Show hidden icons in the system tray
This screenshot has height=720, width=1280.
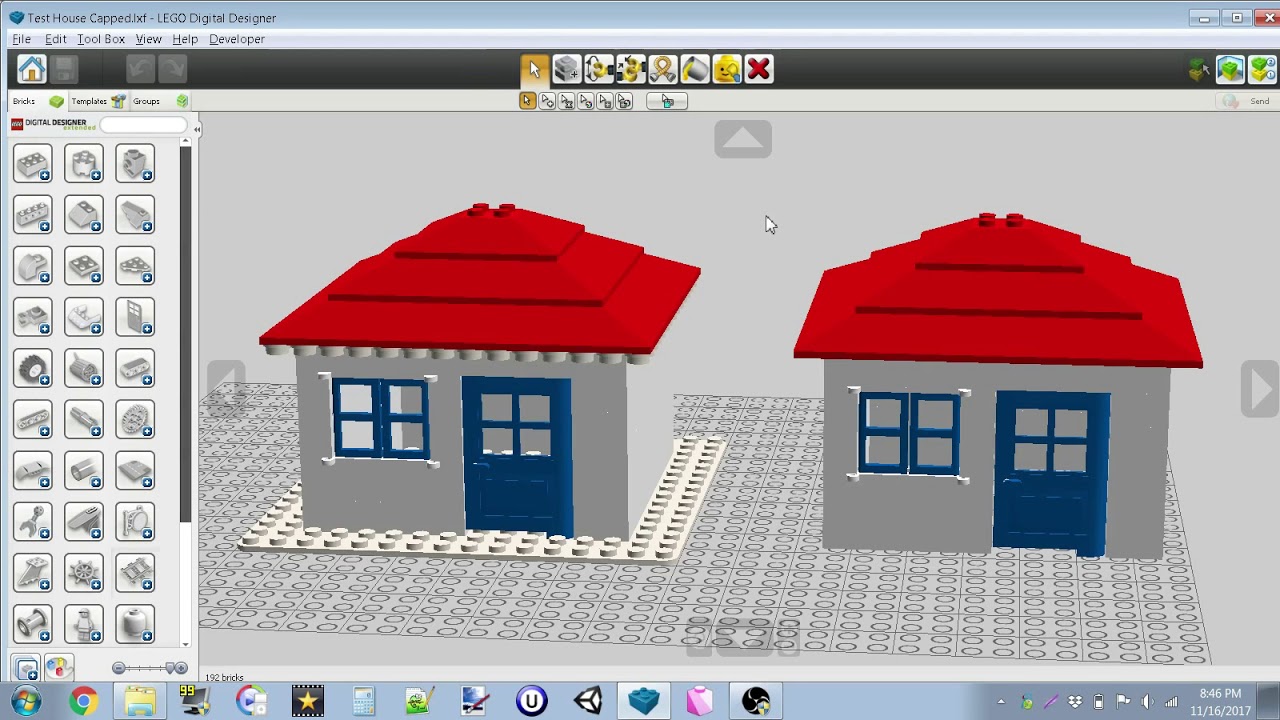[1001, 701]
